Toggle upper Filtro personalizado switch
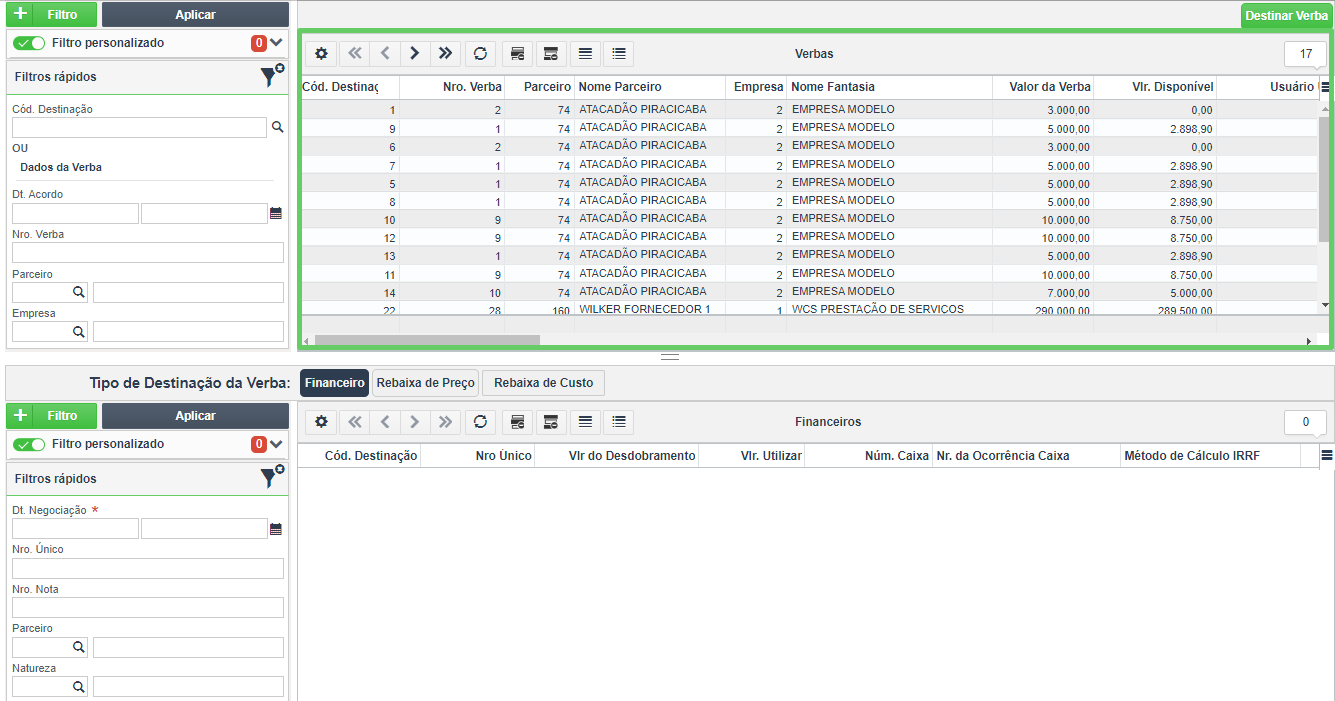This screenshot has height=701, width=1335. pos(29,43)
